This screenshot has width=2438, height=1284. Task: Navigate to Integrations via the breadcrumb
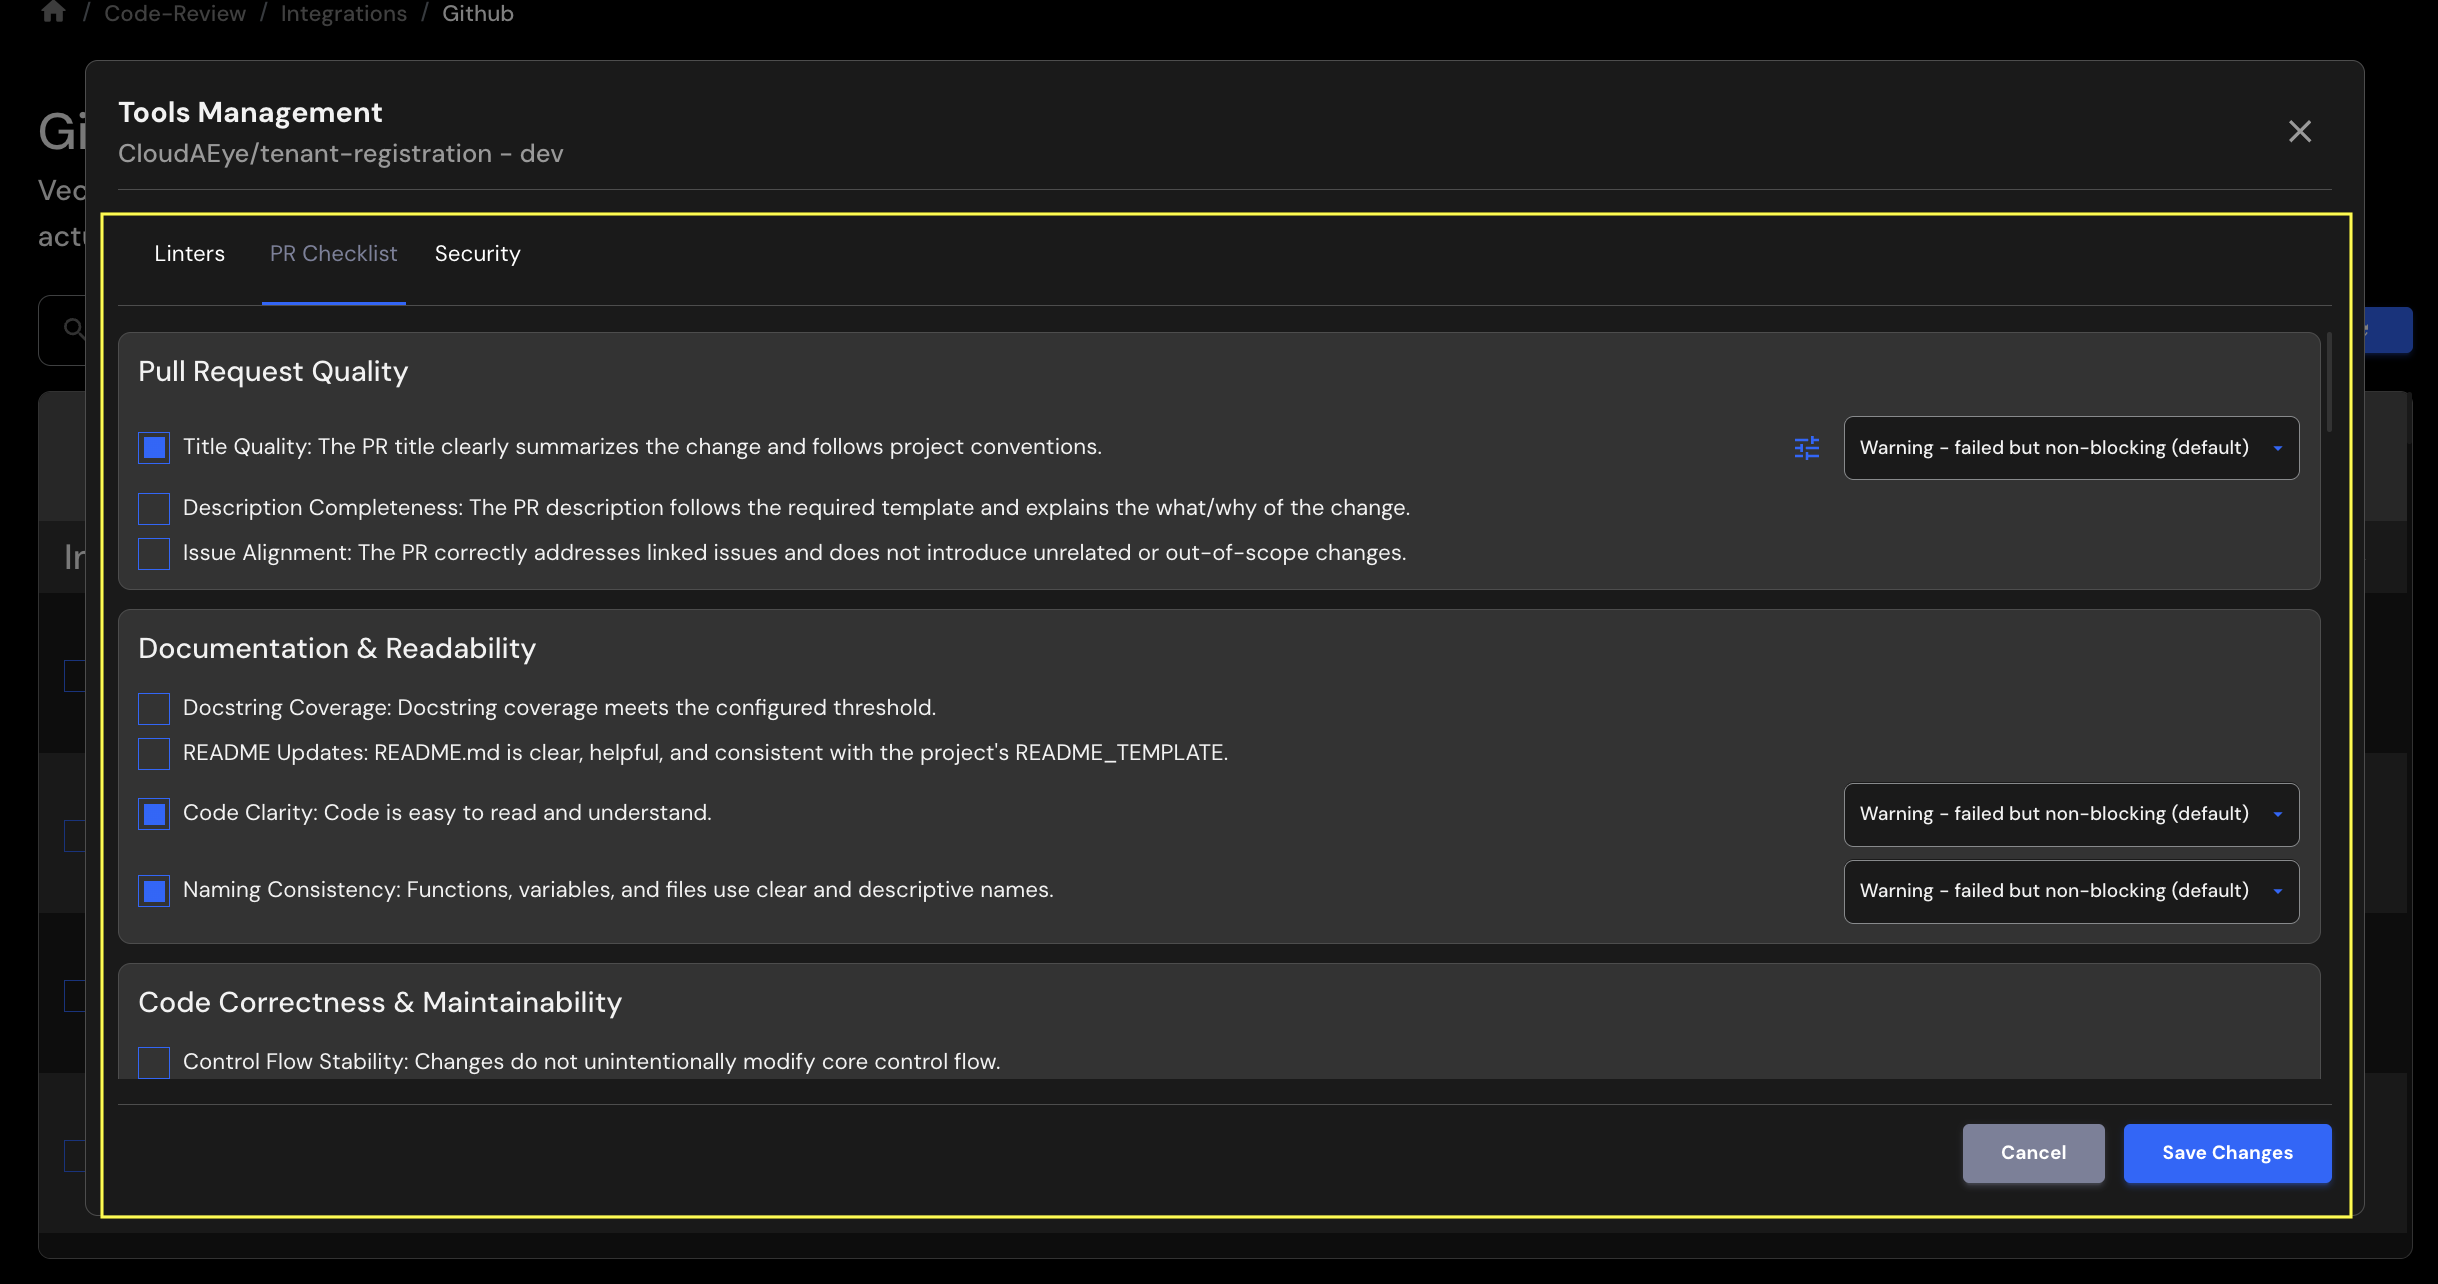point(343,13)
